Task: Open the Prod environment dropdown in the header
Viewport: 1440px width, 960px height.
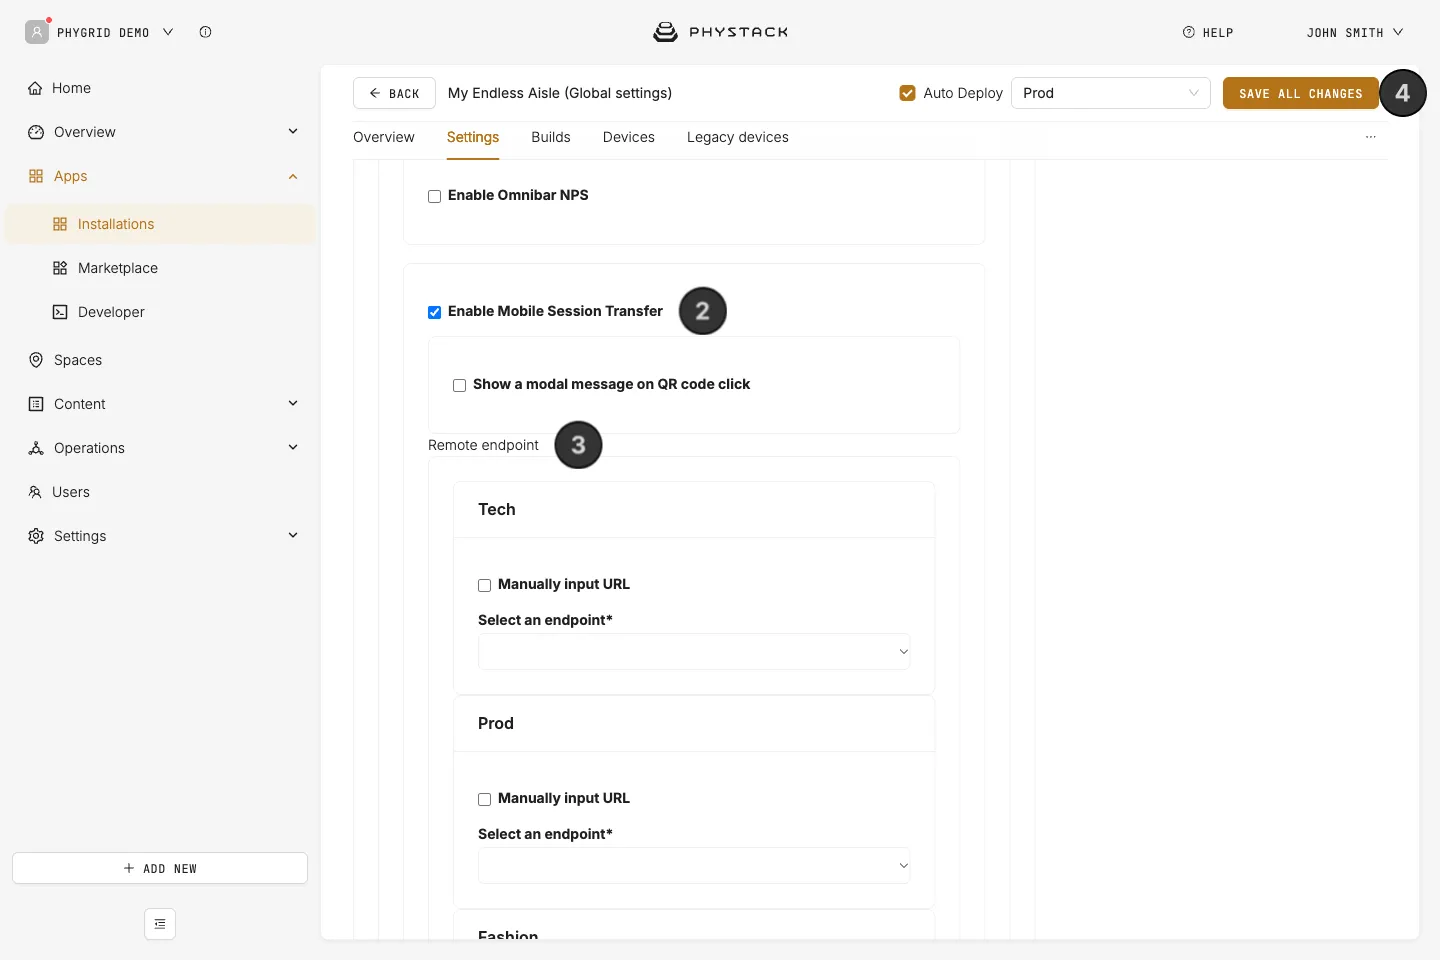Action: [x=1110, y=93]
